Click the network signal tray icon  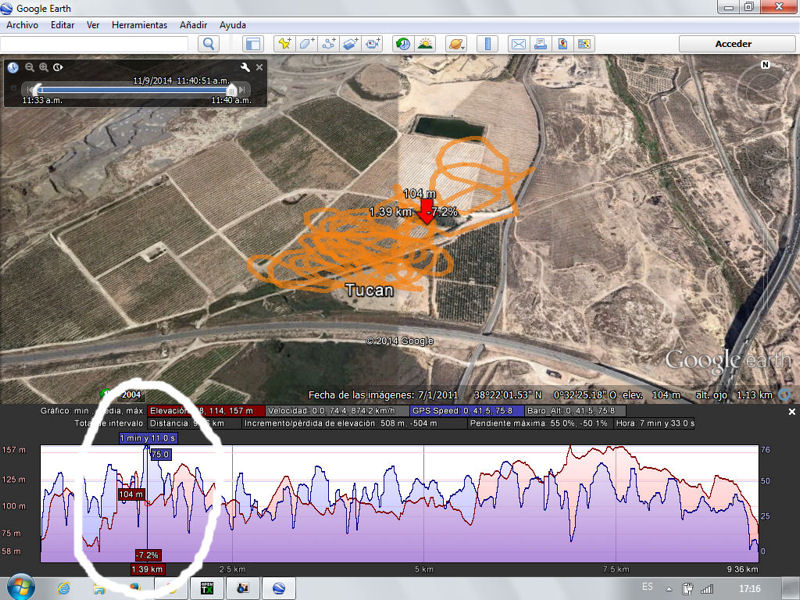(707, 589)
